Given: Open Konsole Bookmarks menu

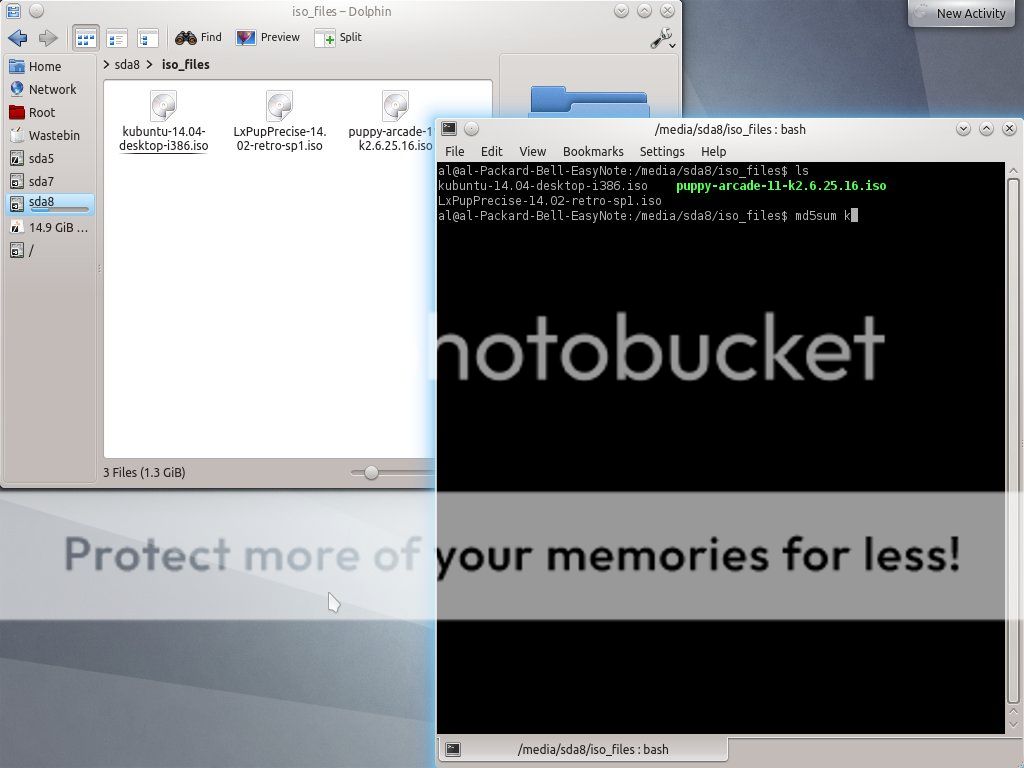Looking at the screenshot, I should pos(593,152).
